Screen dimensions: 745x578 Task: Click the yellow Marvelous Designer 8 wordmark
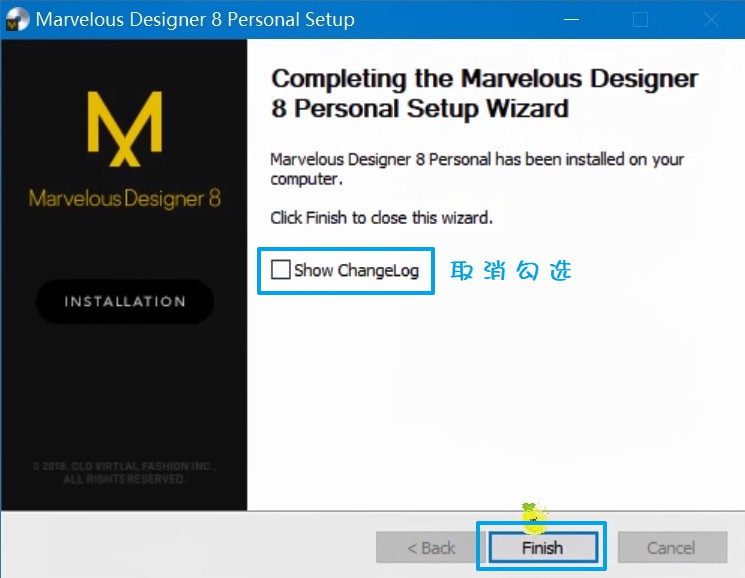point(125,199)
